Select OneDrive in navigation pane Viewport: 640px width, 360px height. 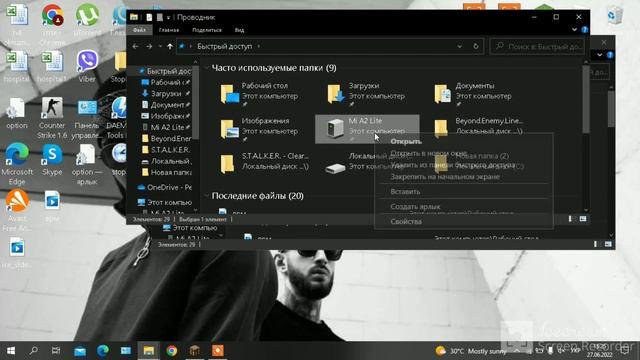pos(164,187)
